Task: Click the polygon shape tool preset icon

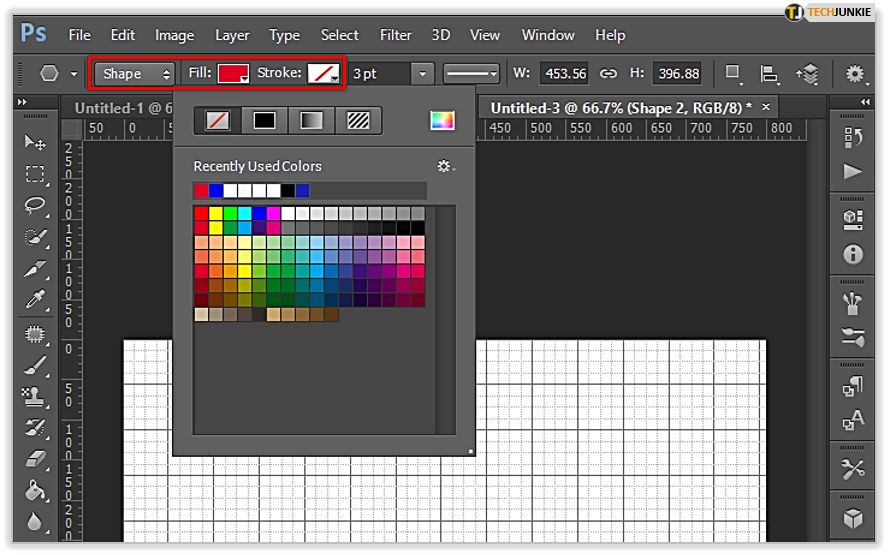Action: [x=49, y=74]
